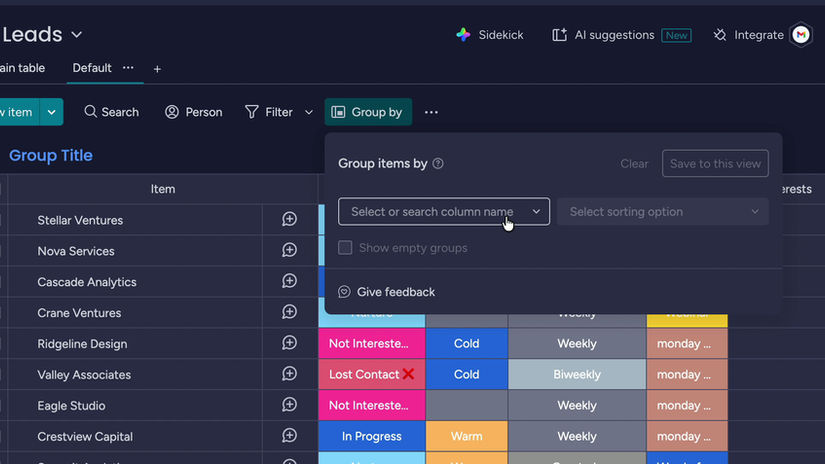Screen dimensions: 825x464
Task: Expand the New item dropdown arrow
Action: [52, 112]
